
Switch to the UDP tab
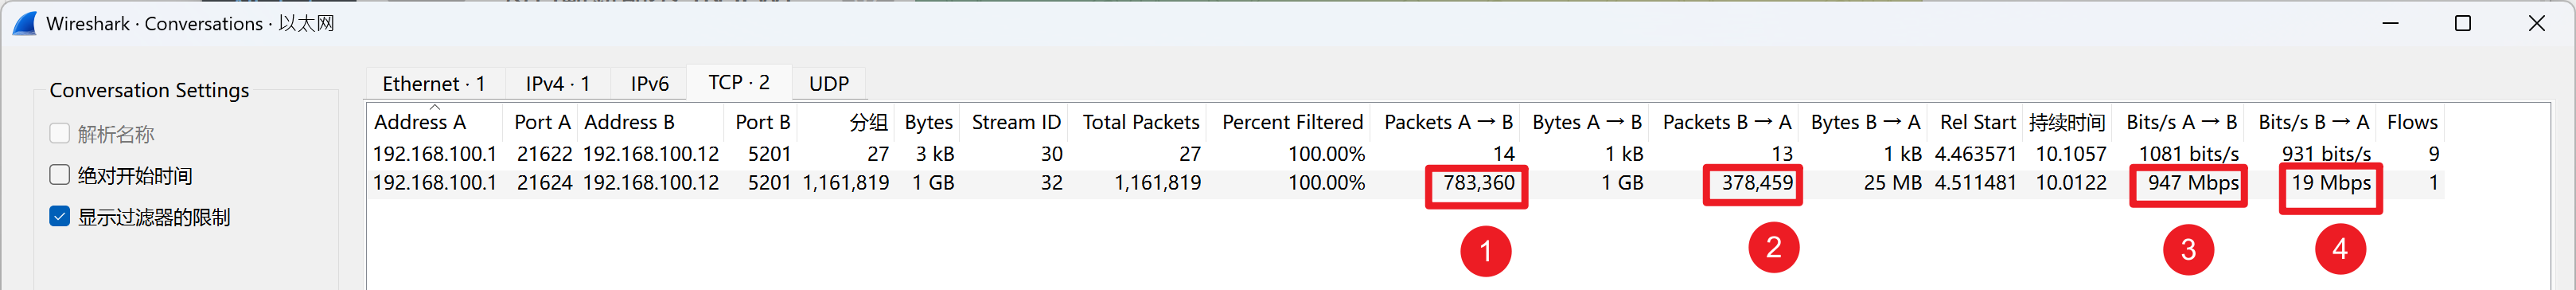click(x=829, y=84)
